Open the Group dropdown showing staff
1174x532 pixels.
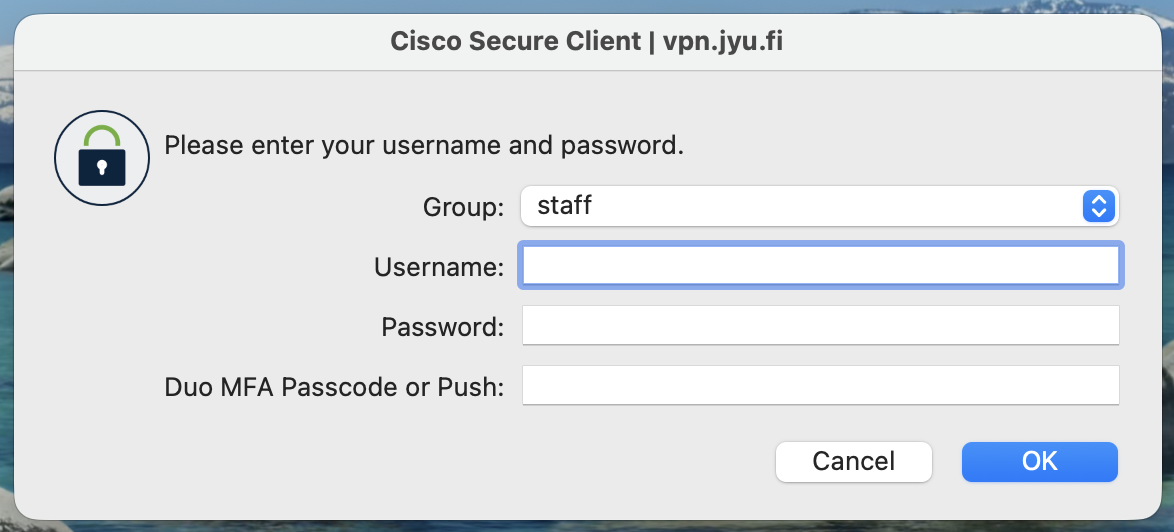800,207
